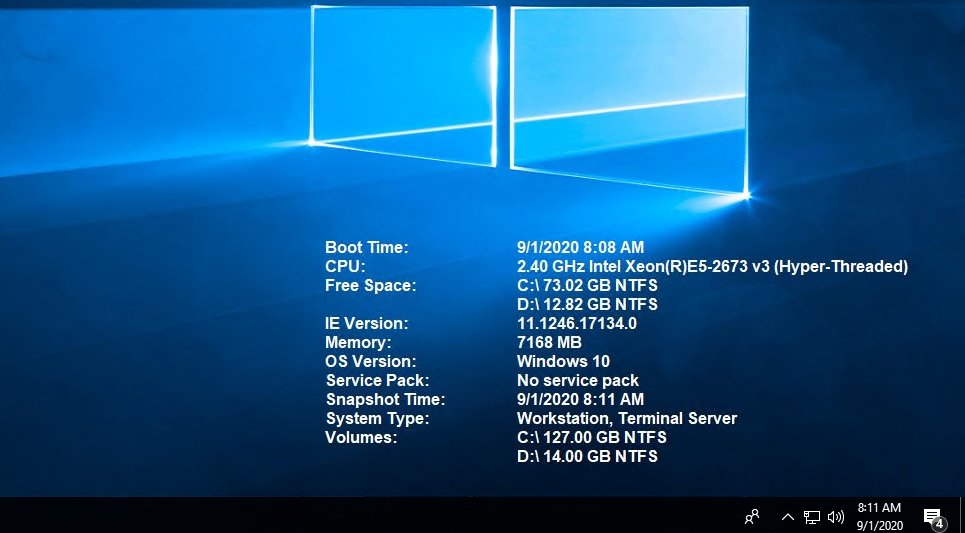Click the "Service Pack:" label

click(377, 380)
